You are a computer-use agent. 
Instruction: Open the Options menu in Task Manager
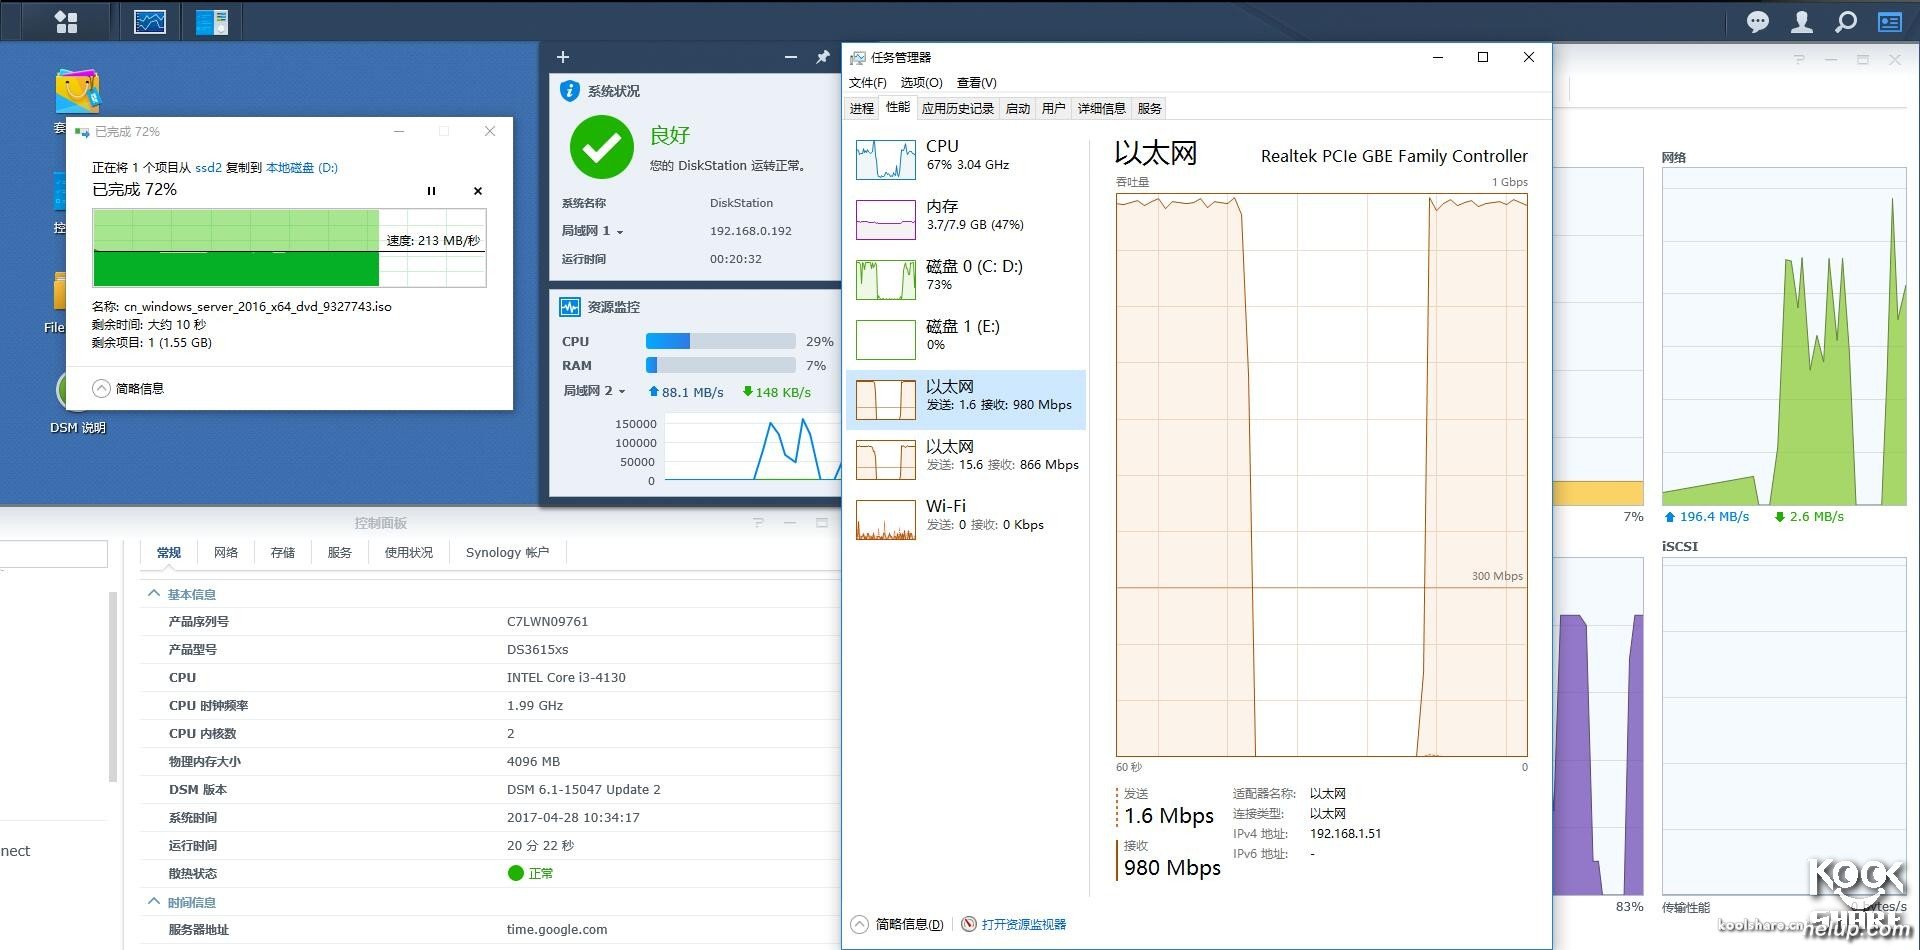click(x=921, y=82)
